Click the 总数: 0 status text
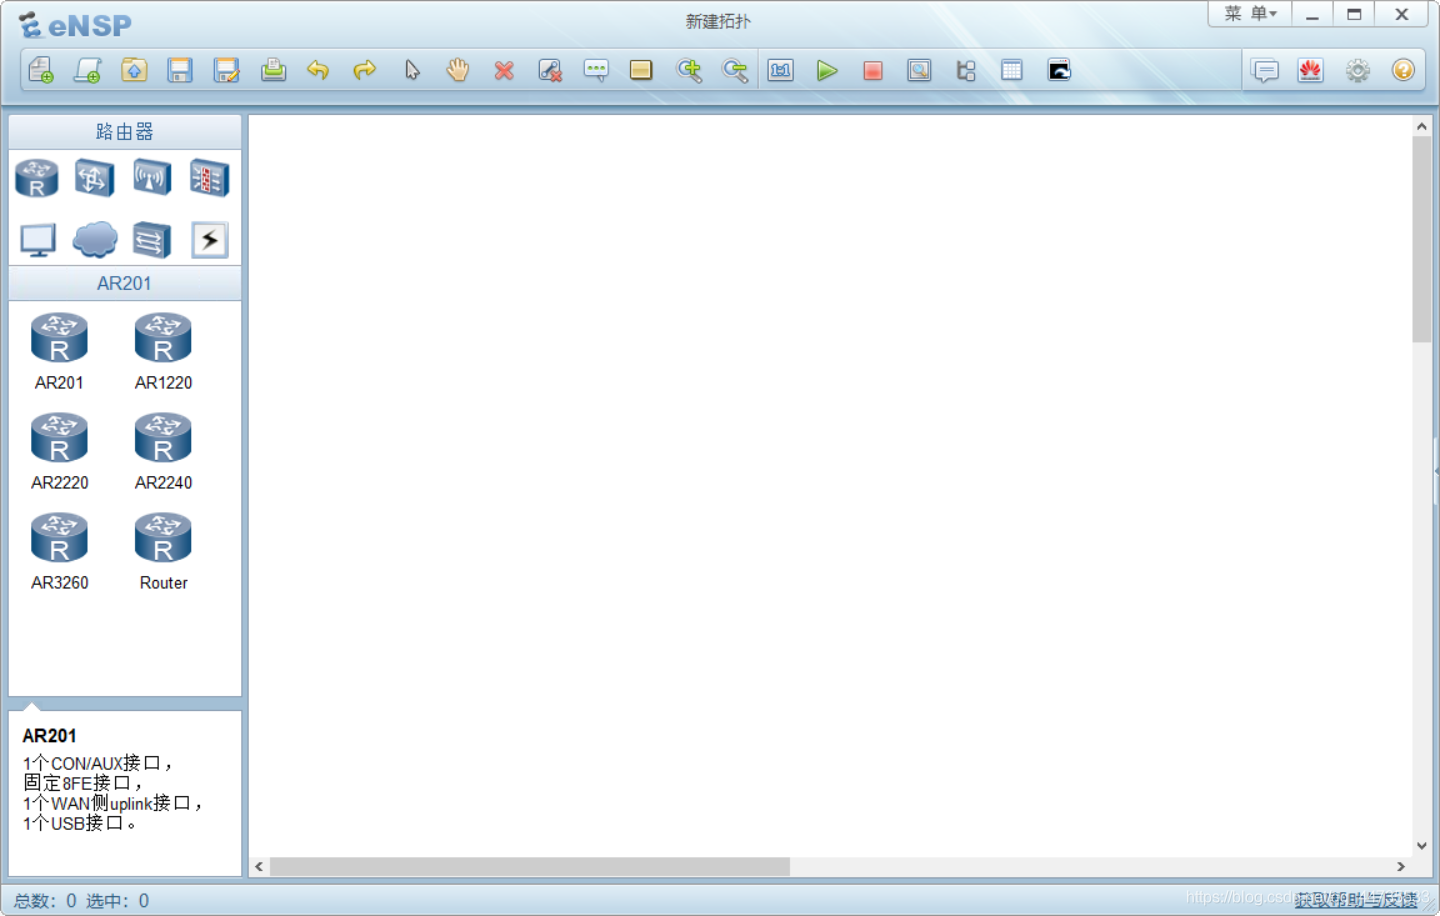Screen dimensions: 1440x916 (x=45, y=901)
